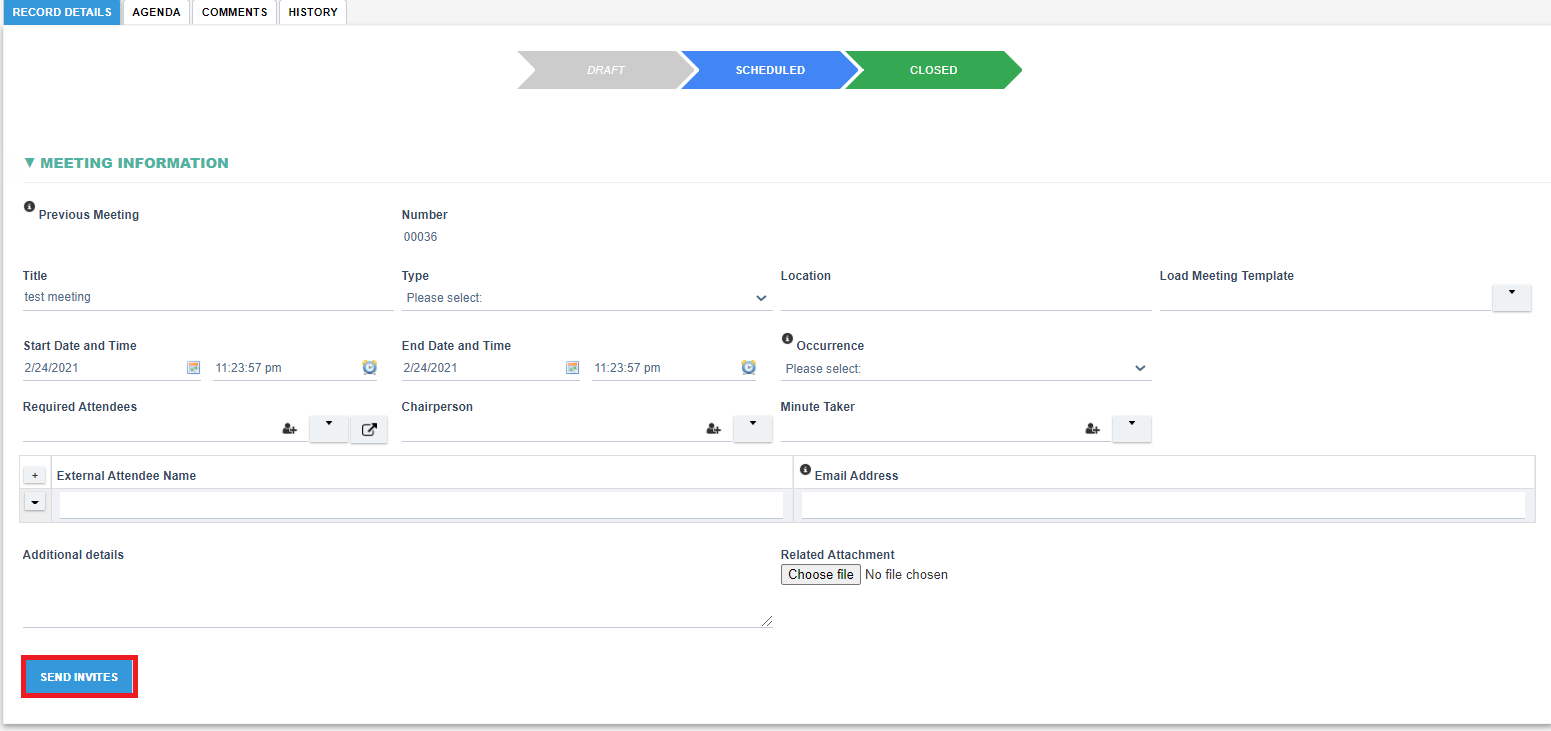Click the Location input field
Viewport: 1551px width, 731px height.
tap(965, 298)
